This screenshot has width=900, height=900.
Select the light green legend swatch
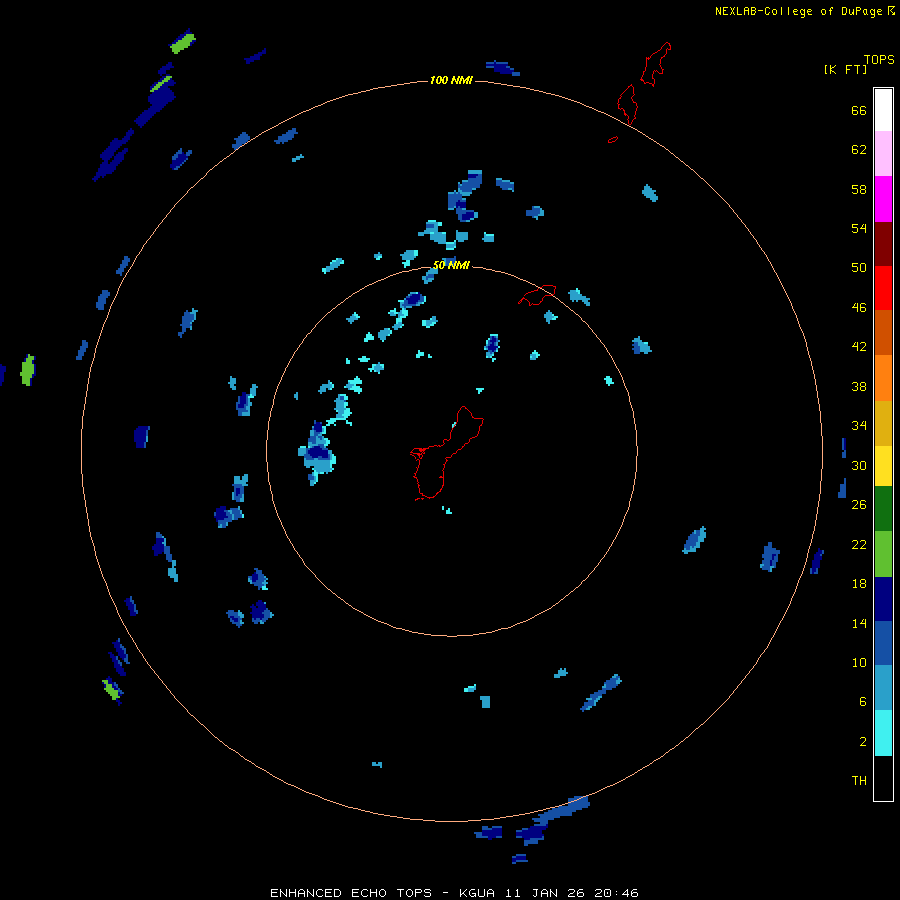[x=883, y=554]
